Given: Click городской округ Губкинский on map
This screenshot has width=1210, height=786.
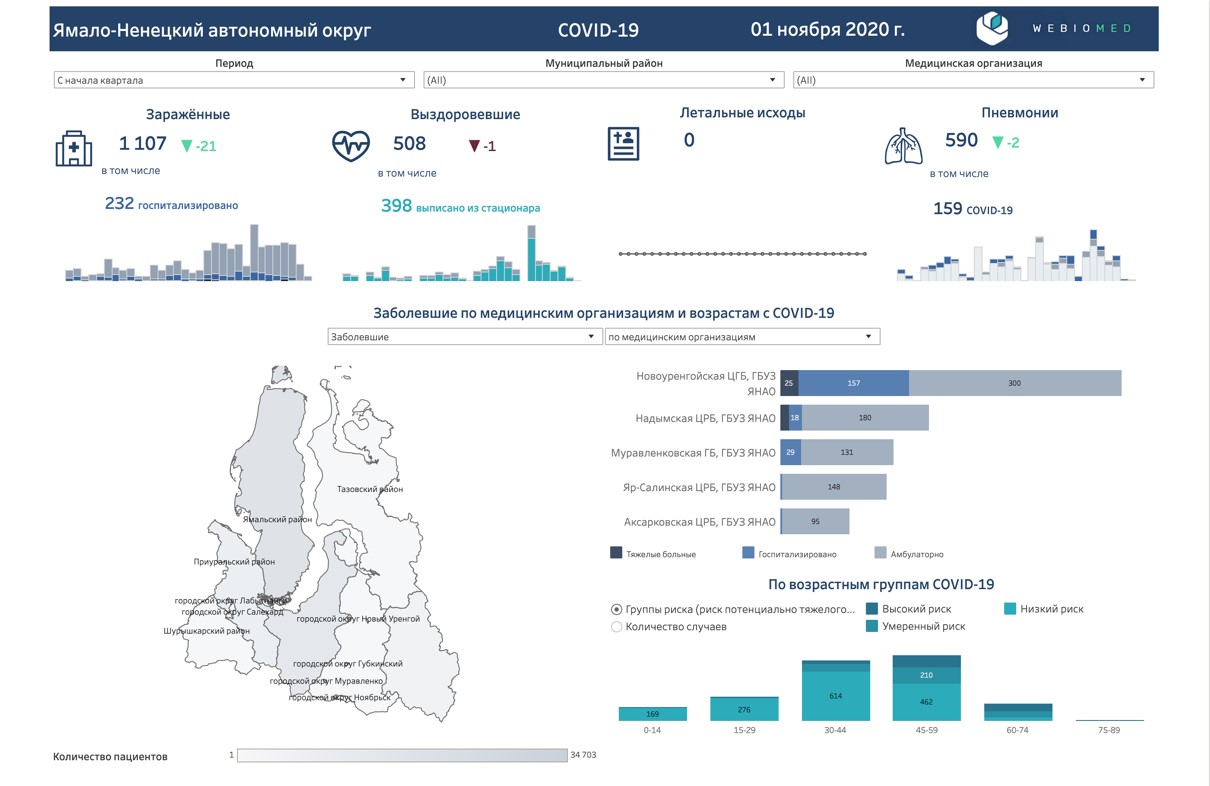Looking at the screenshot, I should pos(348,663).
